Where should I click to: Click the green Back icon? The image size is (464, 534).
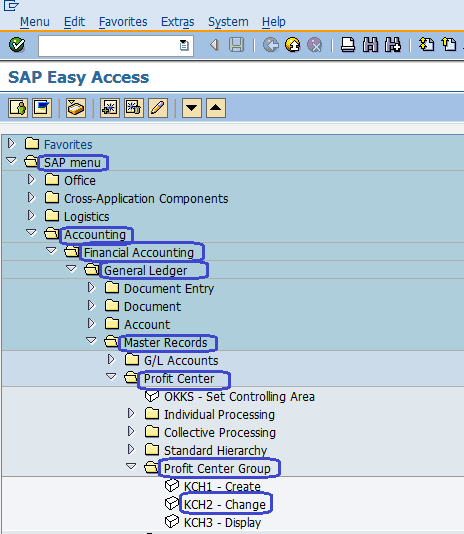271,45
